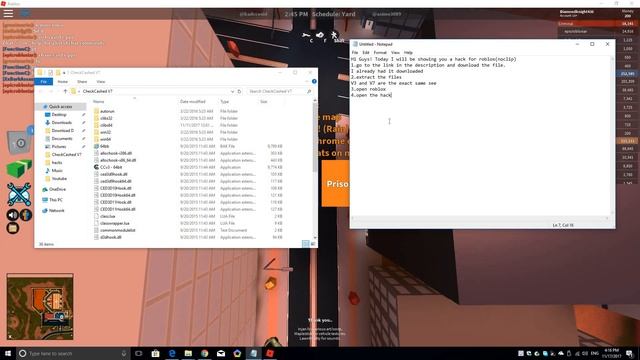Open Notepad Edit menu
Image resolution: width=640 pixels, height=360 pixels.
[366, 53]
